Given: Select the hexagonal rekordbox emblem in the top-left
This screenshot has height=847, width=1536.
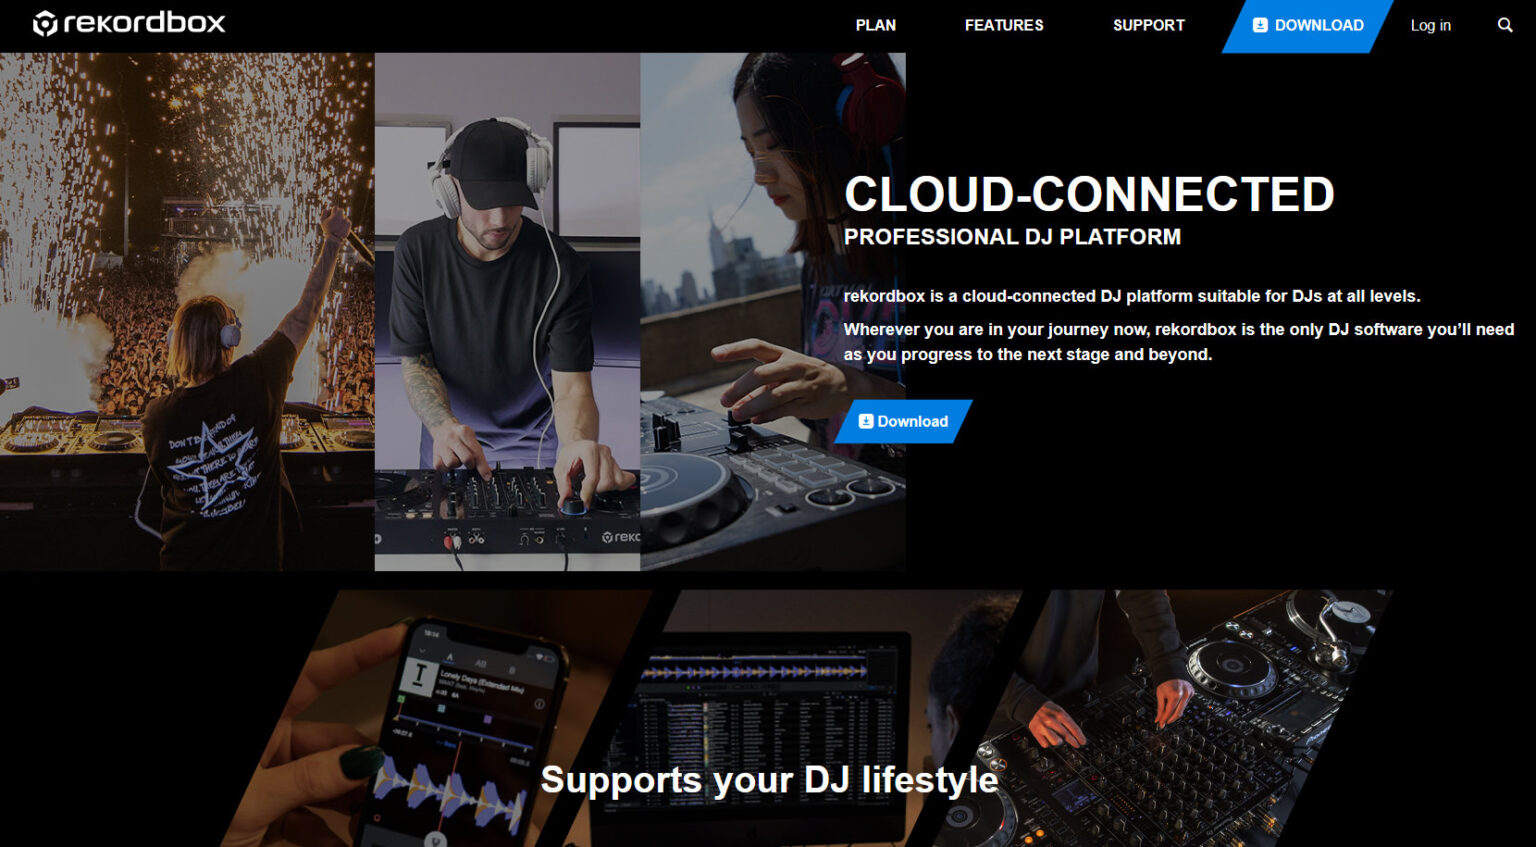Looking at the screenshot, I should tap(45, 22).
